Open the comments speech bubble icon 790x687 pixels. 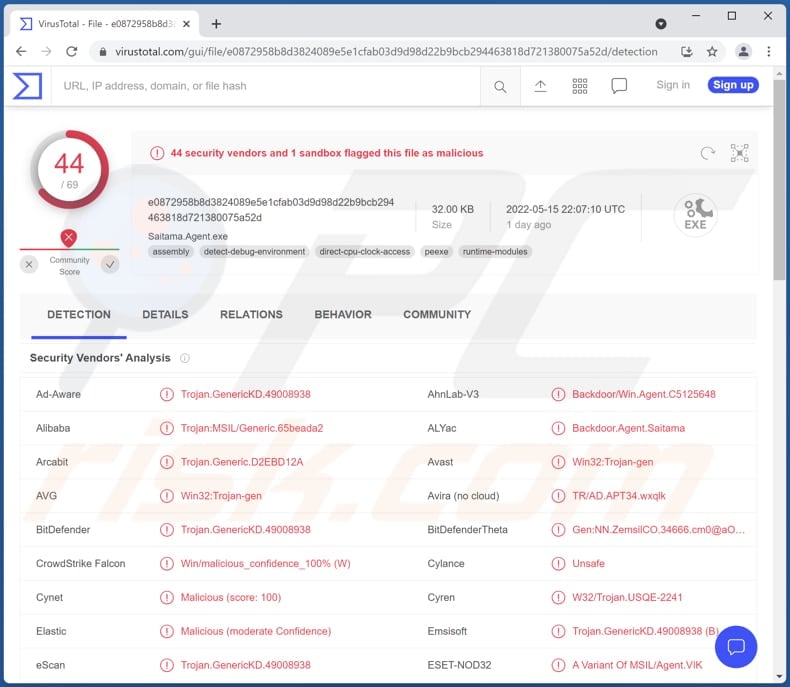[619, 86]
